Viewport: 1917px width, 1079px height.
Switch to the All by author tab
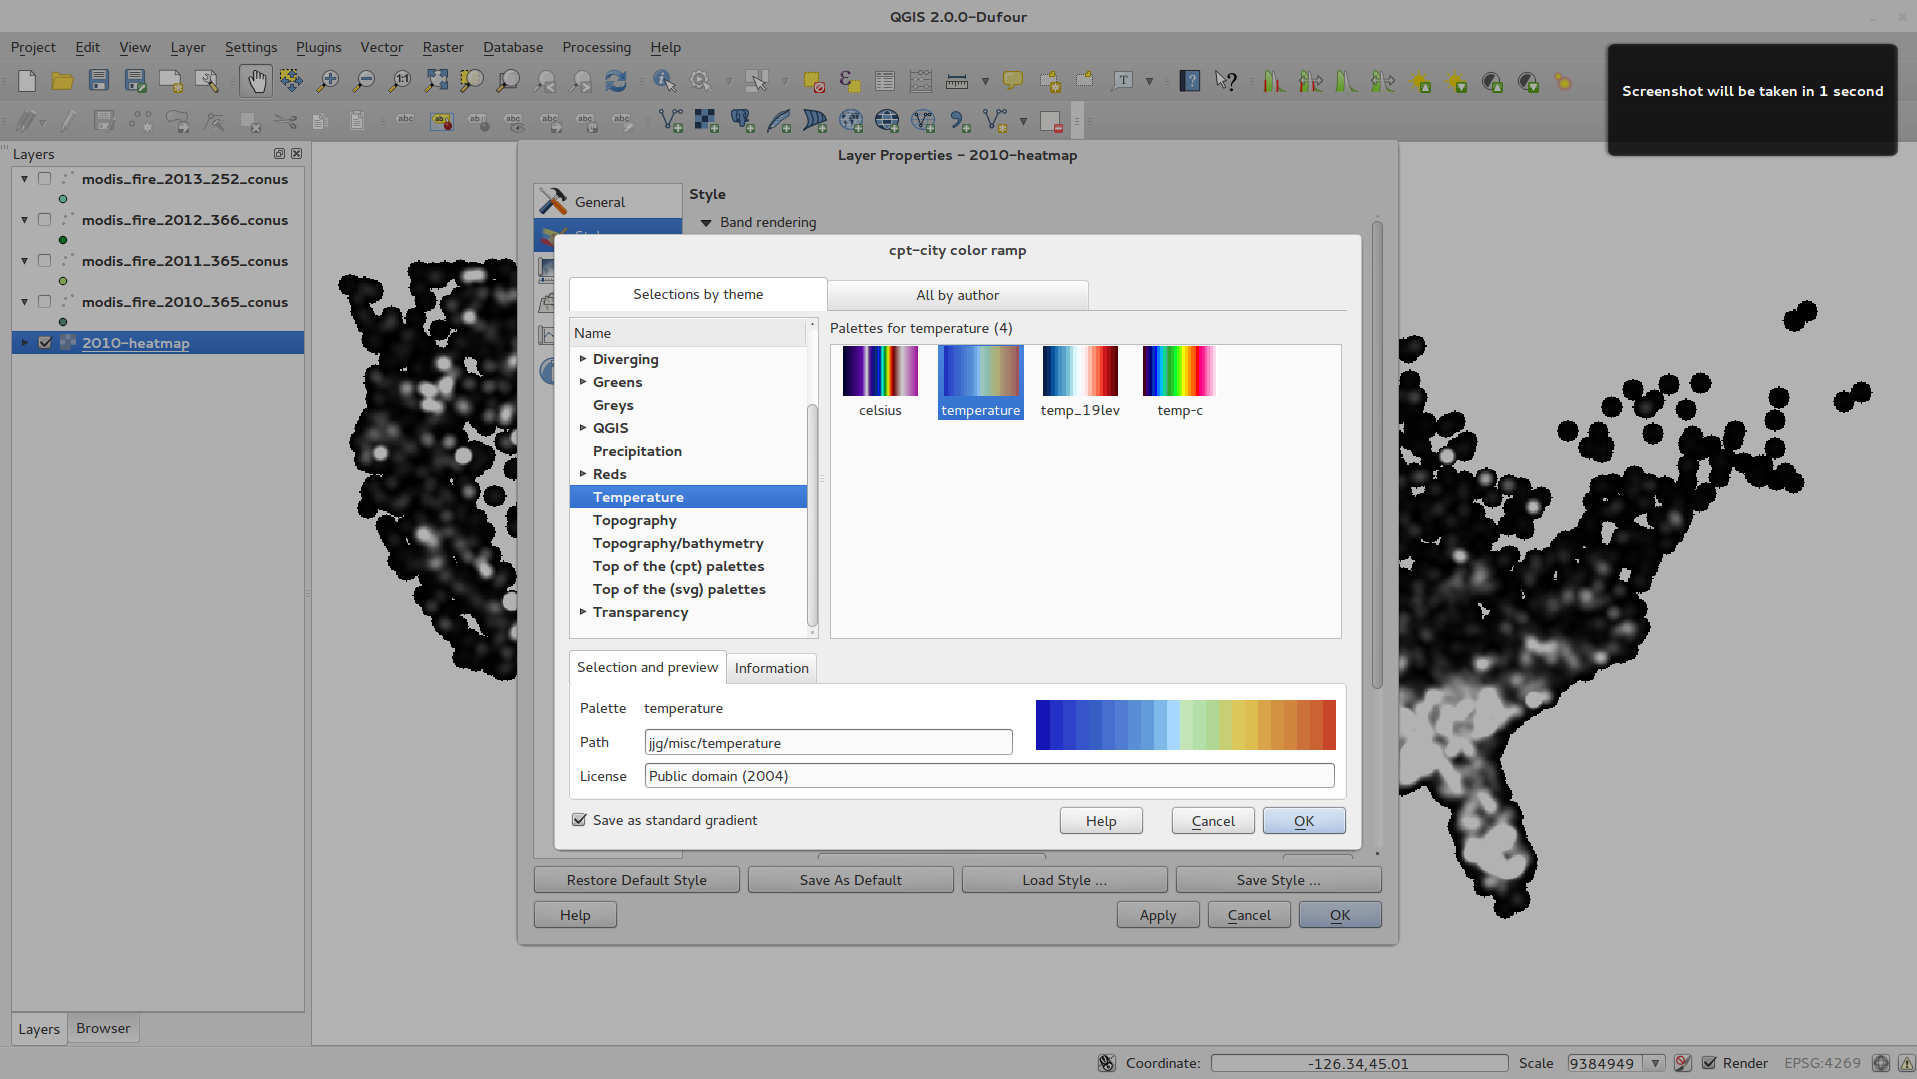[957, 295]
